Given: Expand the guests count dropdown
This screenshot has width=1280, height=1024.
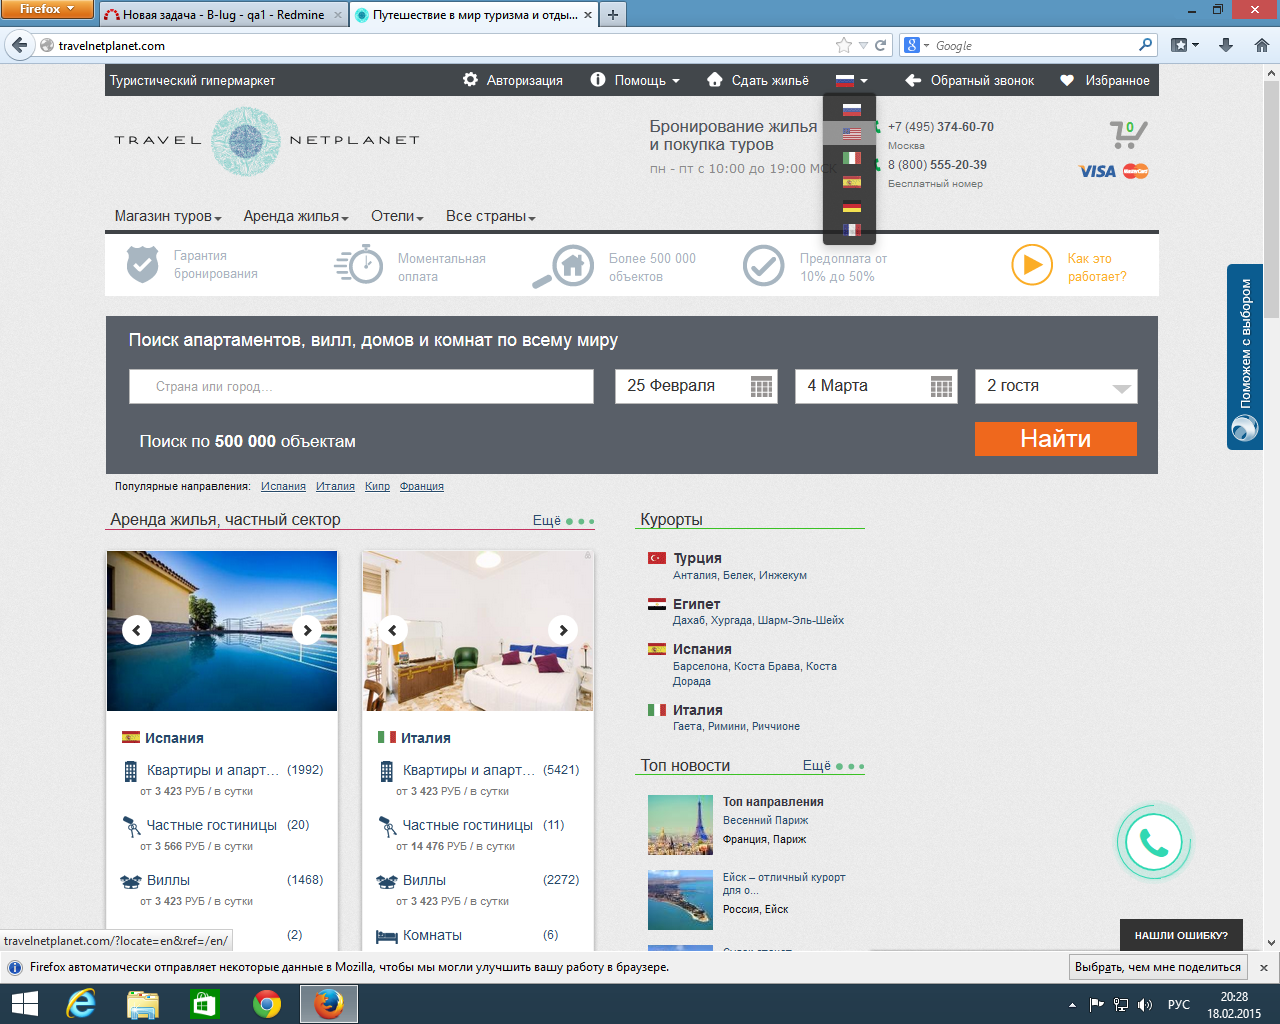Looking at the screenshot, I should point(1121,388).
